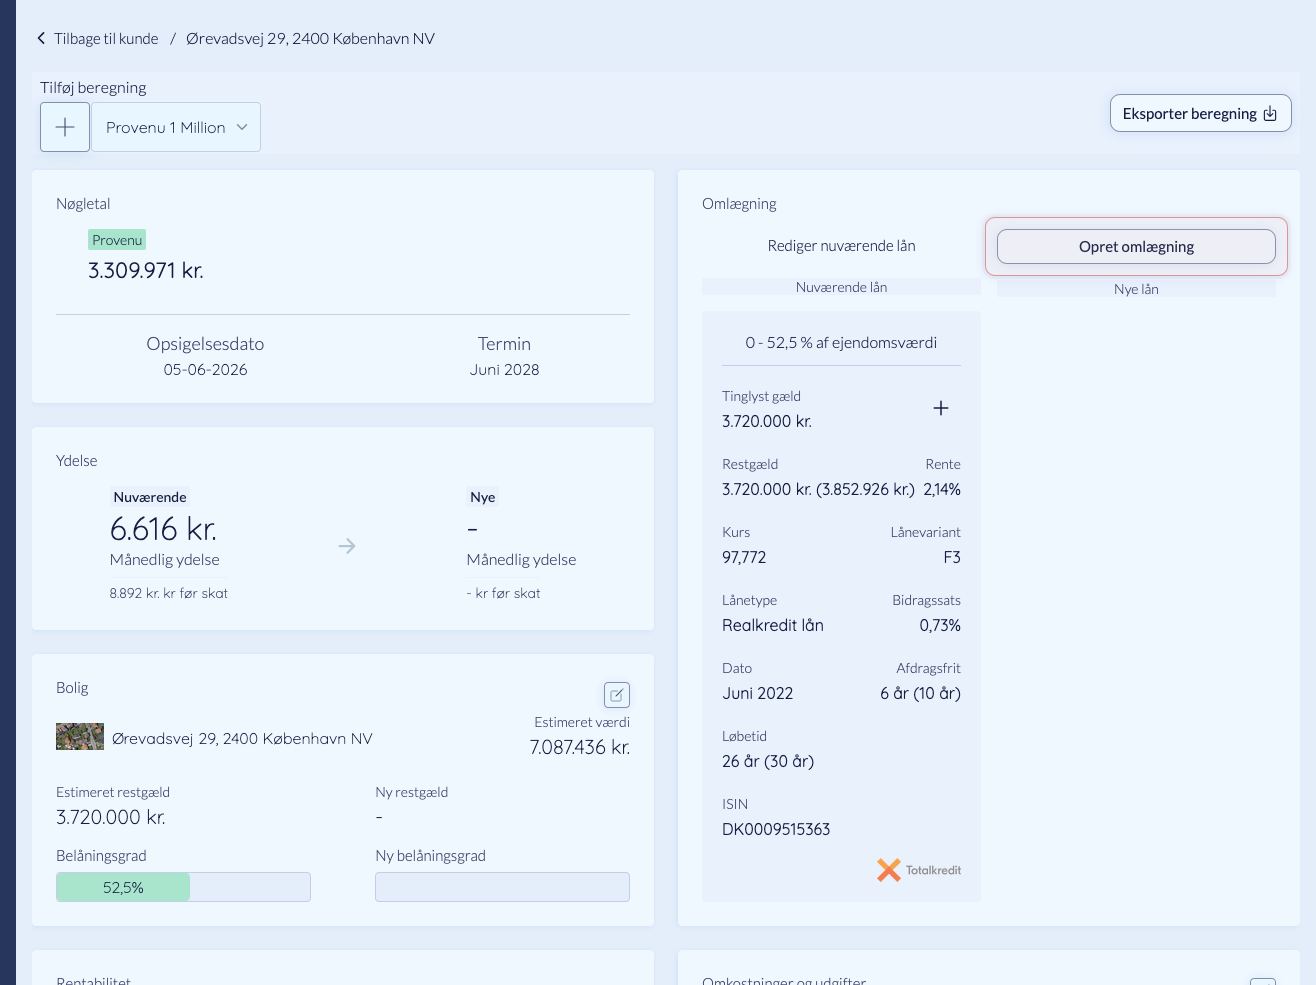Image resolution: width=1316 pixels, height=985 pixels.
Task: Click the green Provenu tag
Action: click(x=117, y=240)
